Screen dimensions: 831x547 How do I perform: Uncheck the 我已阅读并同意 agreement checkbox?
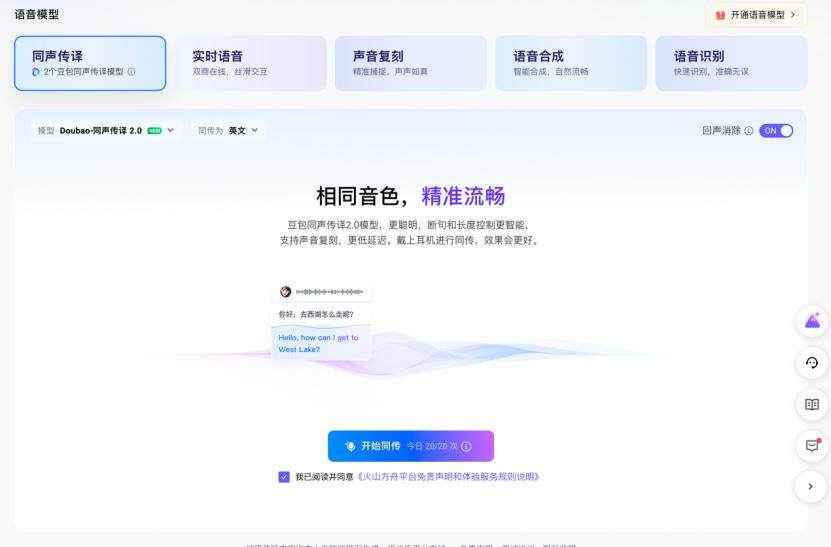(x=284, y=477)
